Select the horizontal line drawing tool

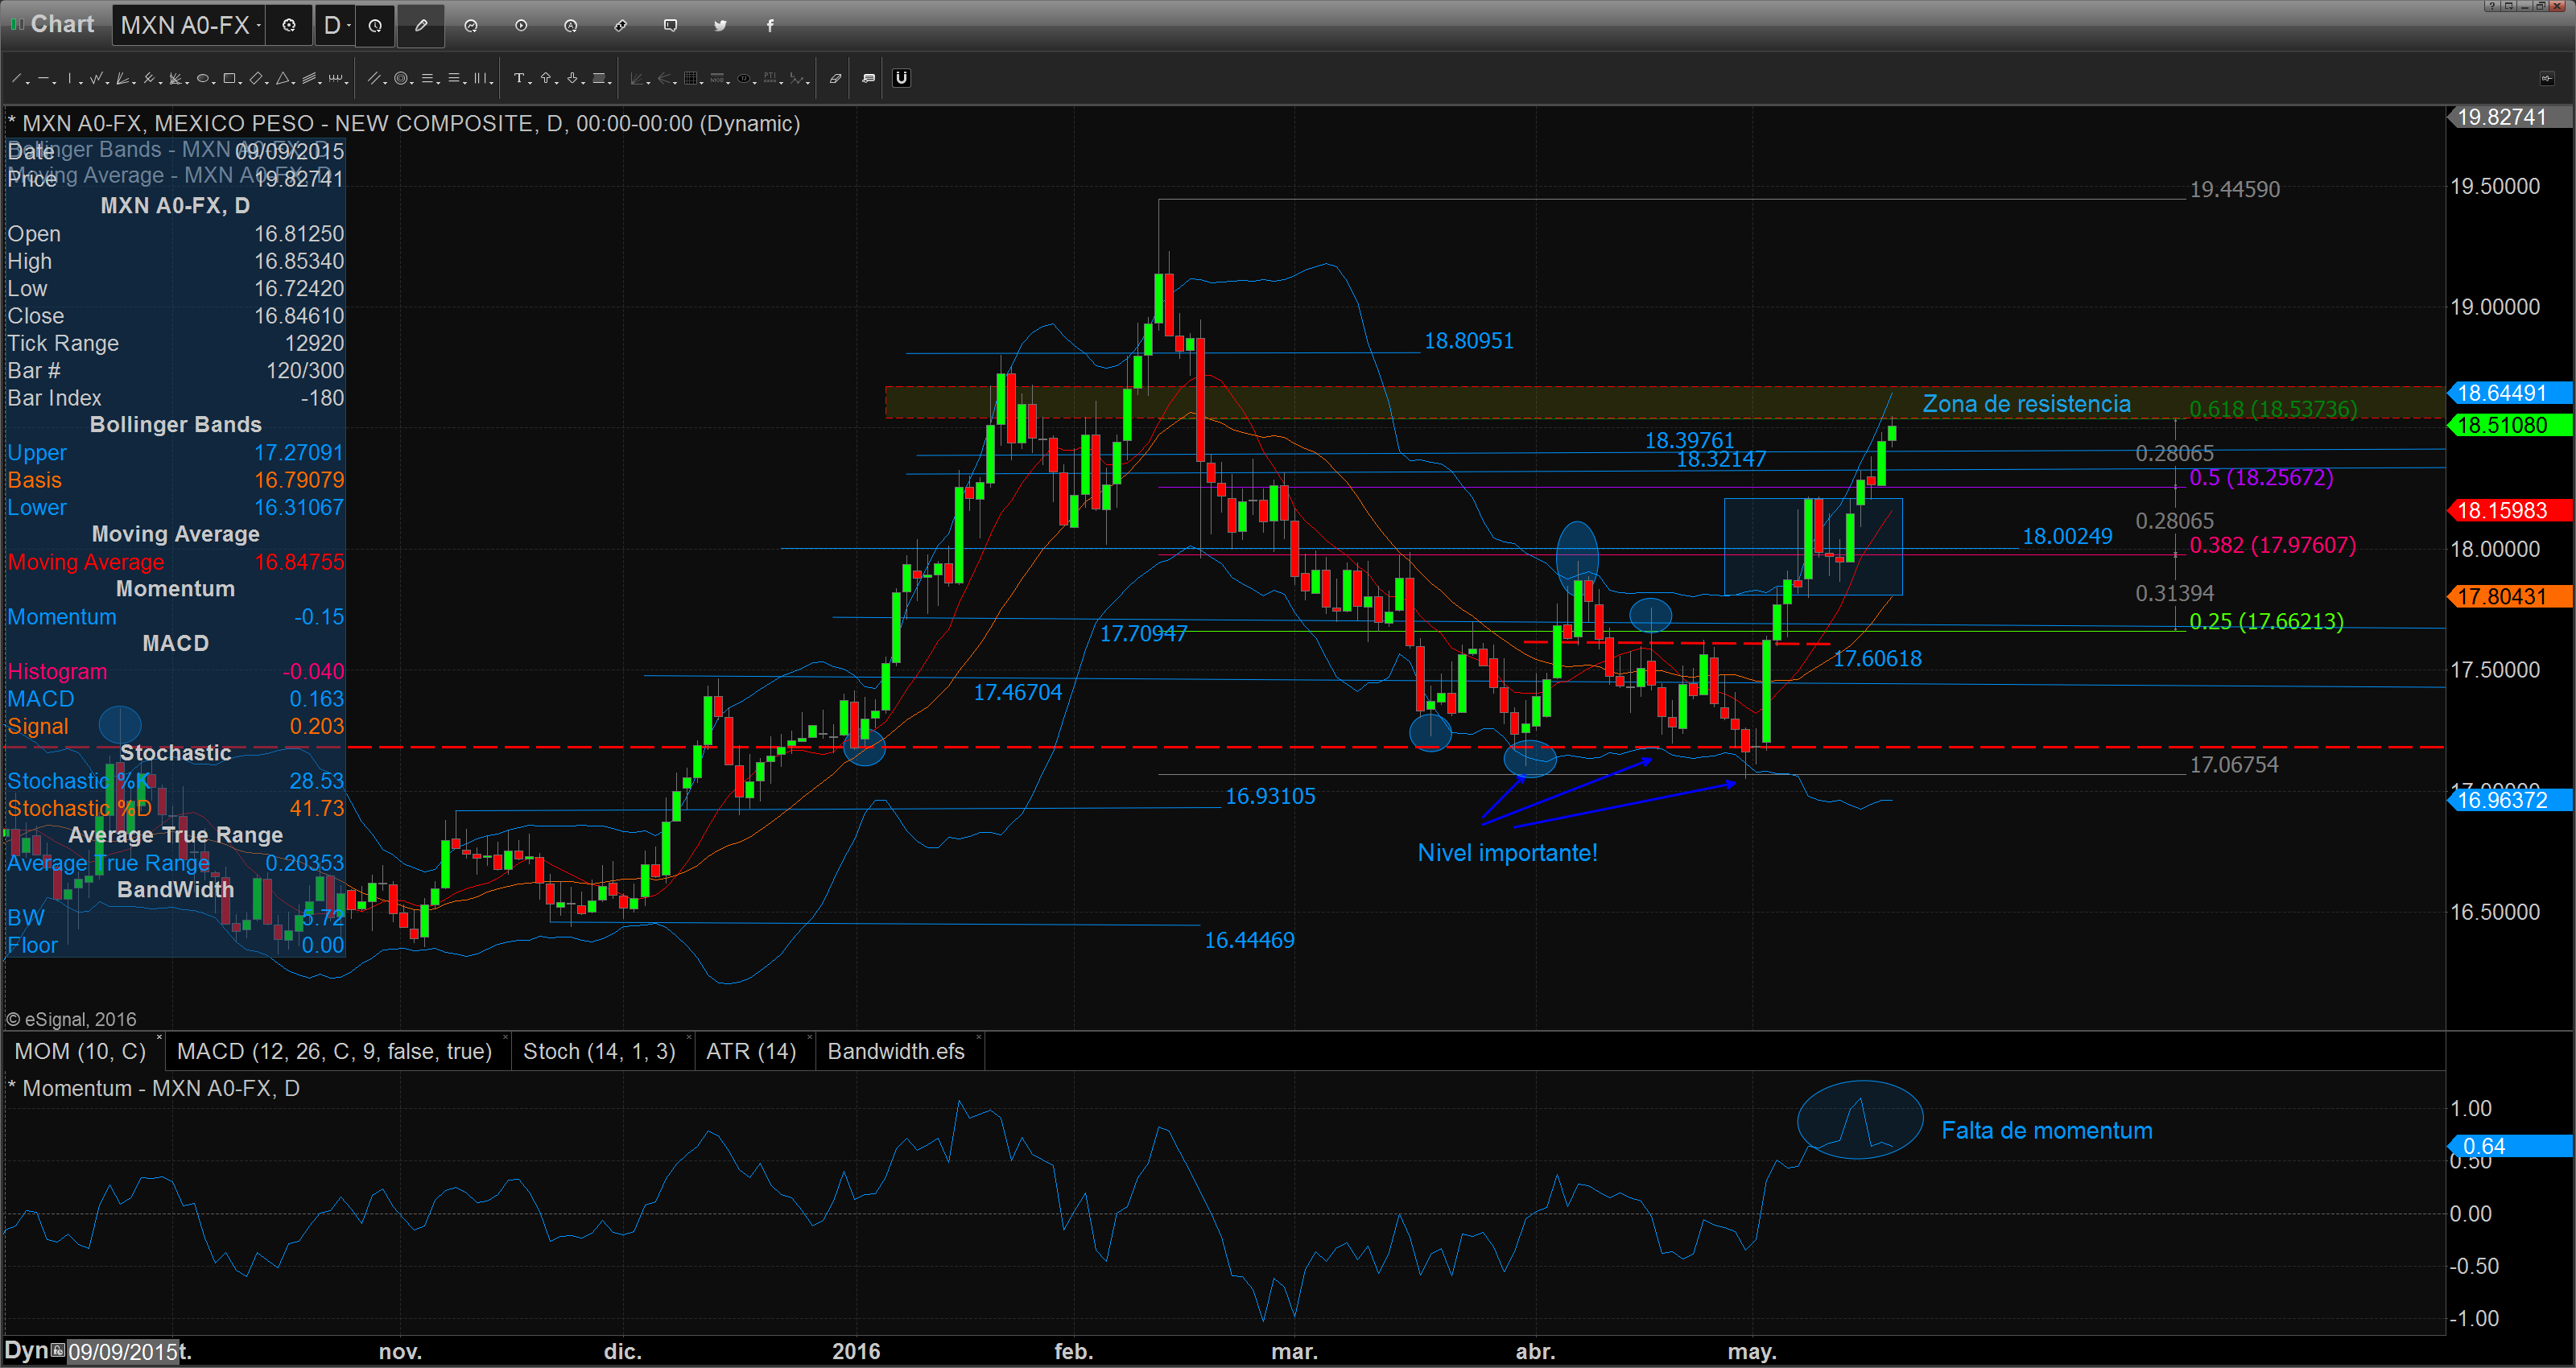pyautogui.click(x=44, y=78)
